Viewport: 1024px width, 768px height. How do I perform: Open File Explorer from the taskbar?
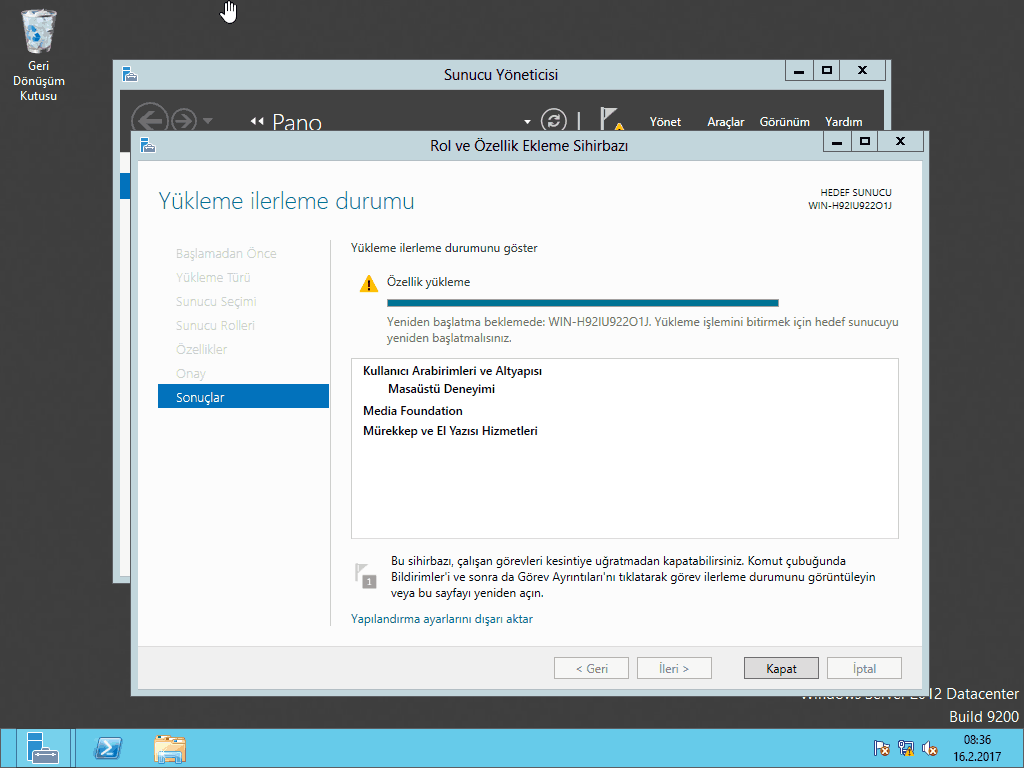[170, 748]
